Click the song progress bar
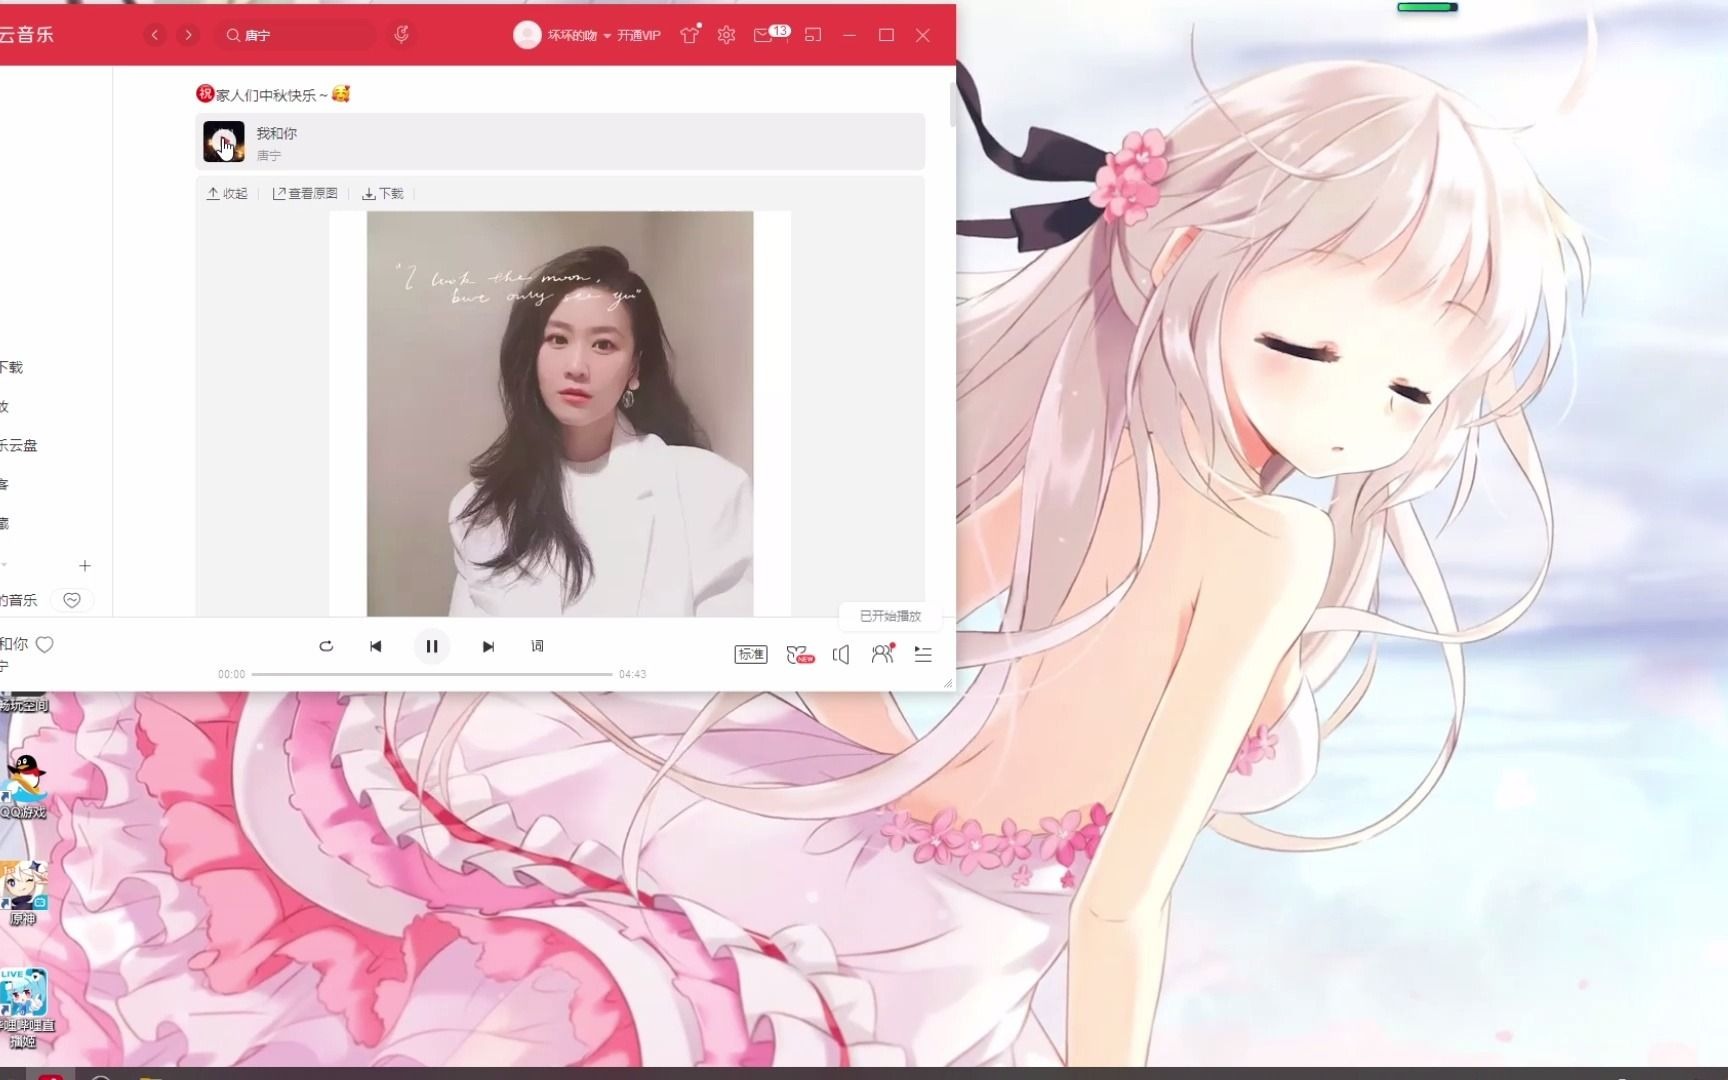 pyautogui.click(x=432, y=674)
